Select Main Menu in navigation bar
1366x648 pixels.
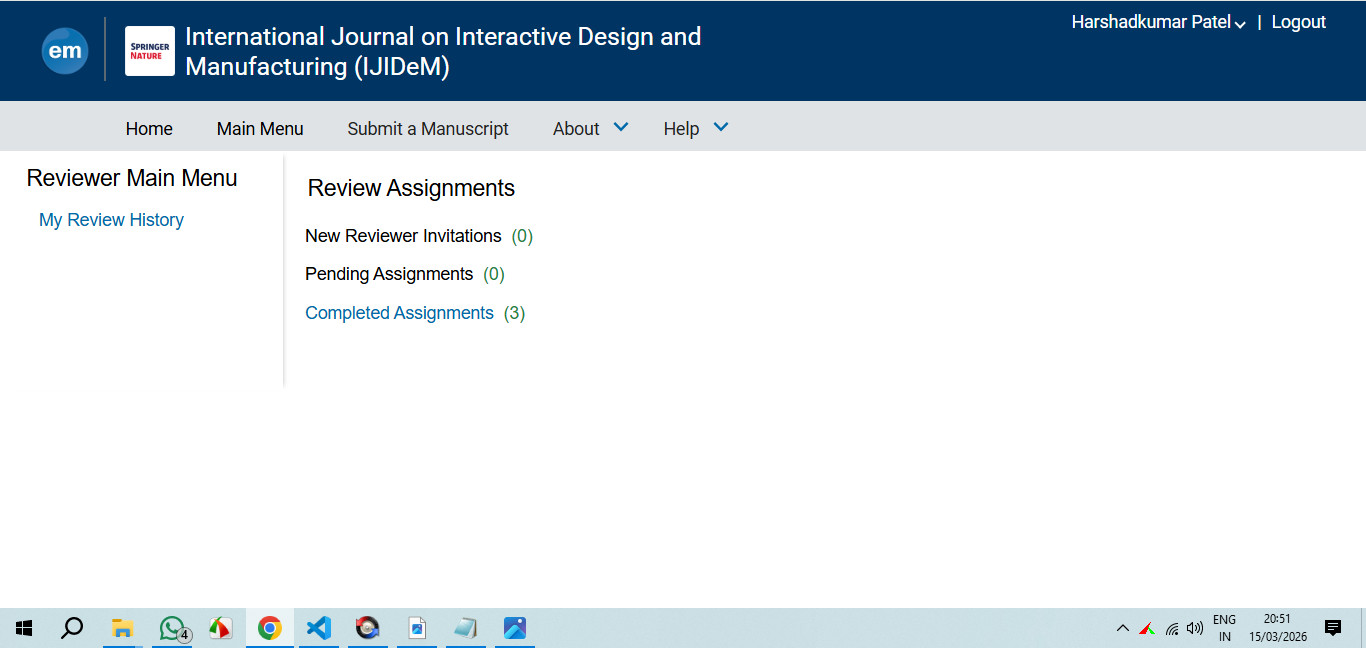[260, 128]
